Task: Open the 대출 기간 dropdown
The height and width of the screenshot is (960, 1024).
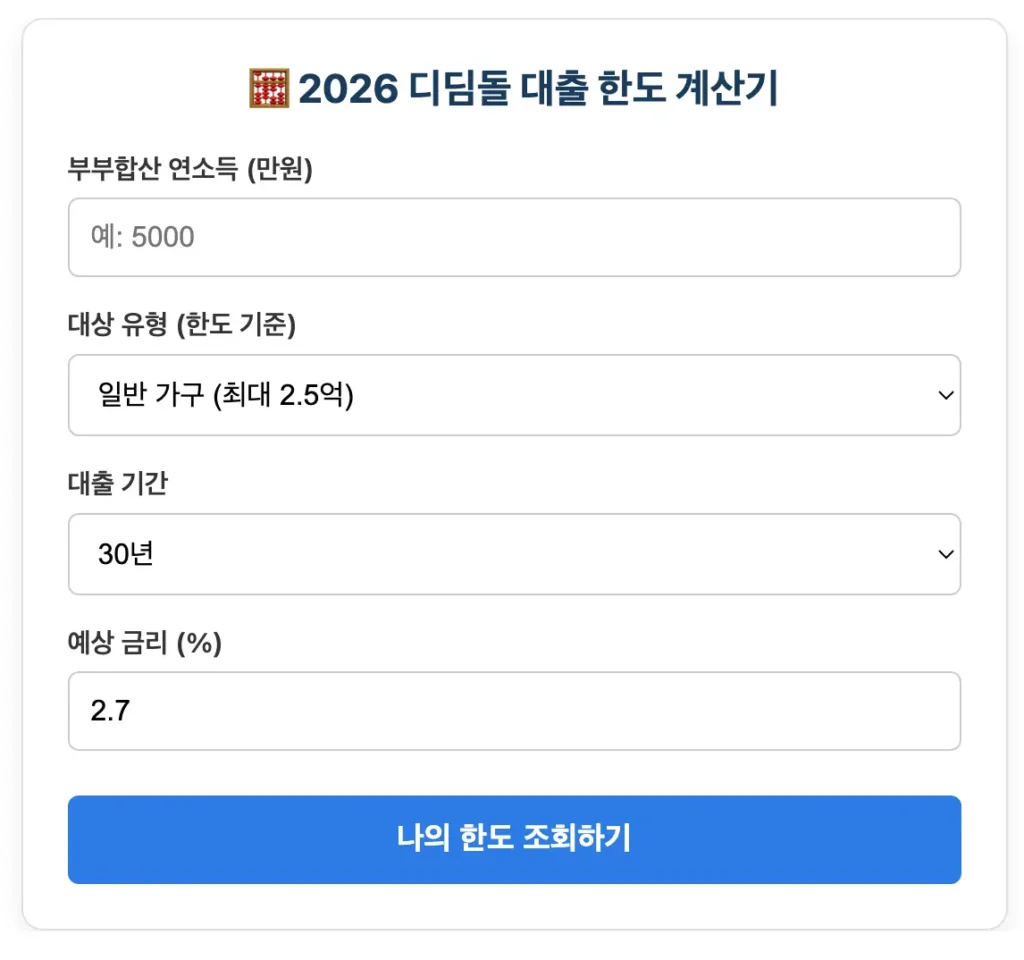Action: (514, 554)
